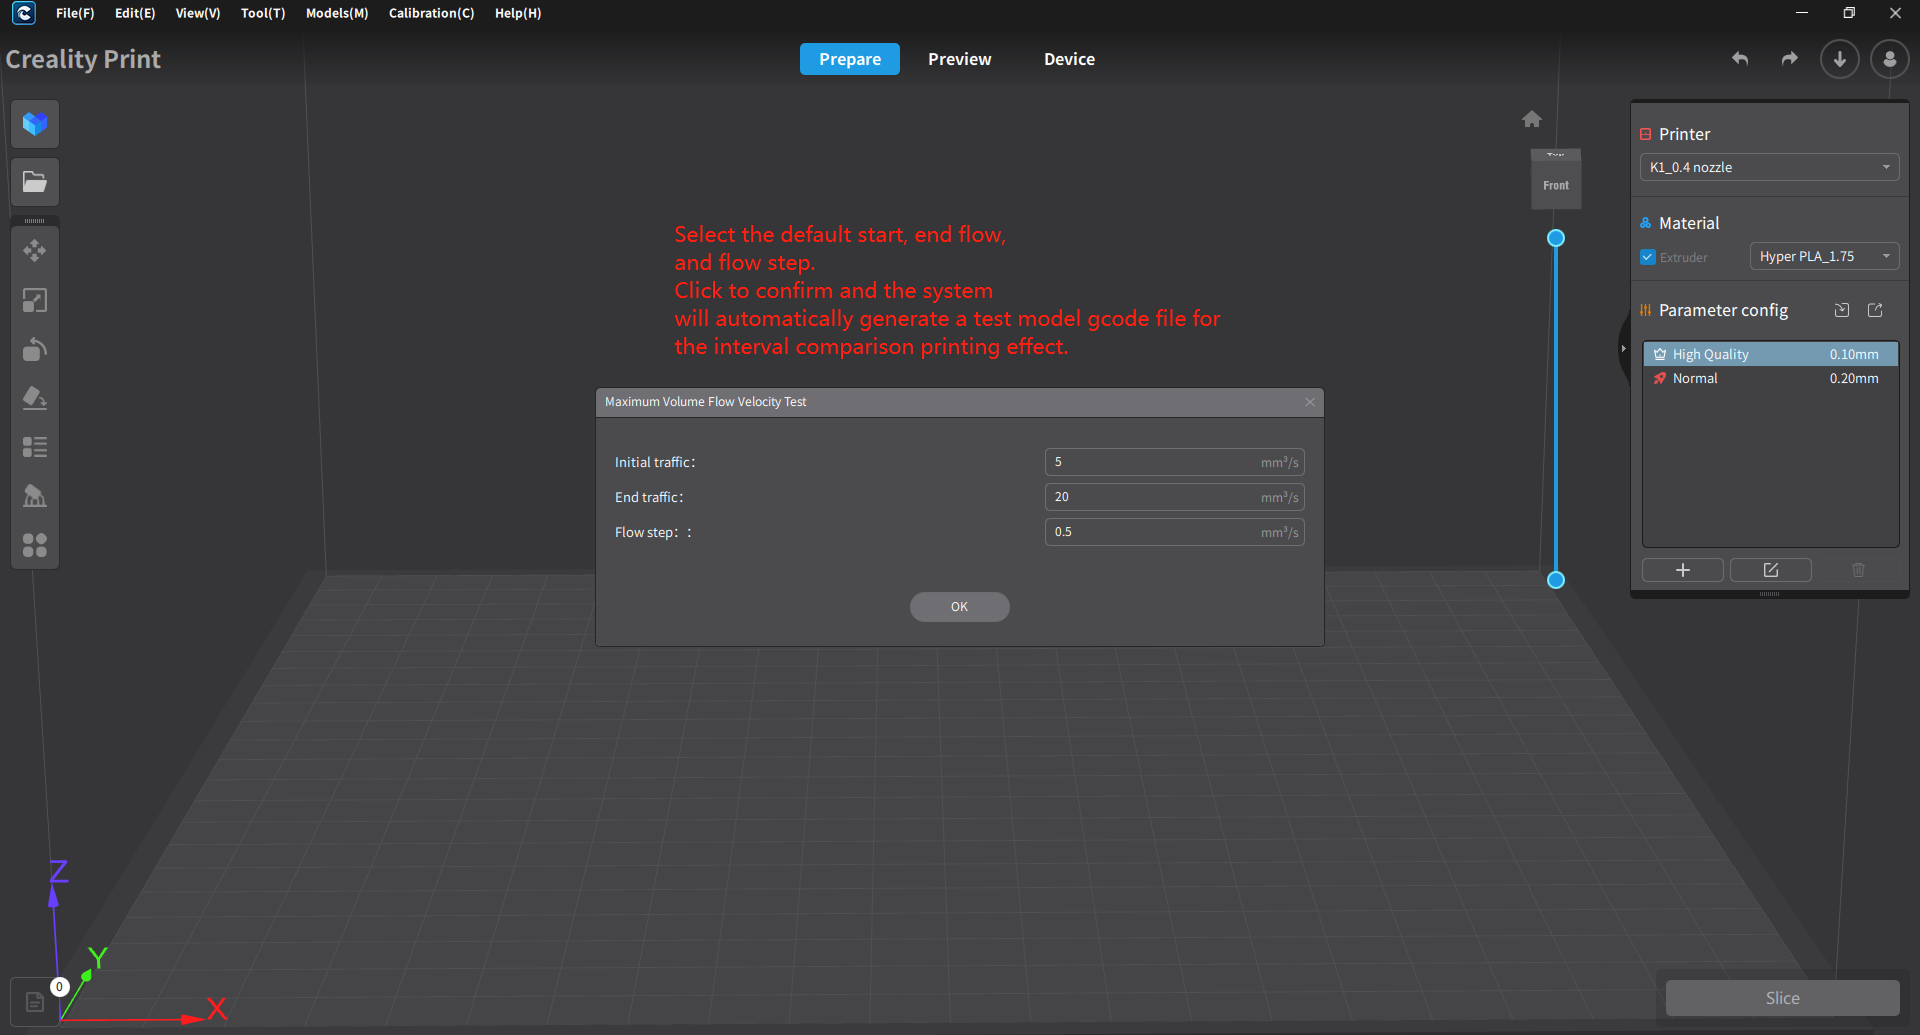
Task: Open the File(F) menu
Action: point(75,13)
